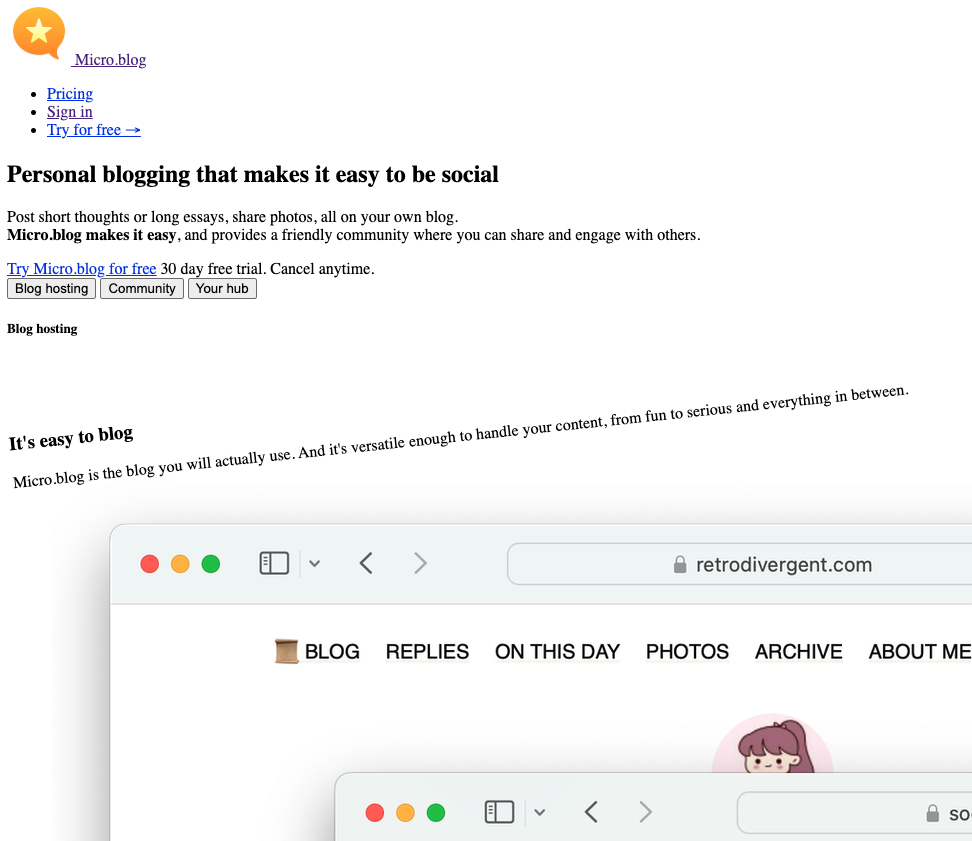Go to the Sign in link

[70, 112]
